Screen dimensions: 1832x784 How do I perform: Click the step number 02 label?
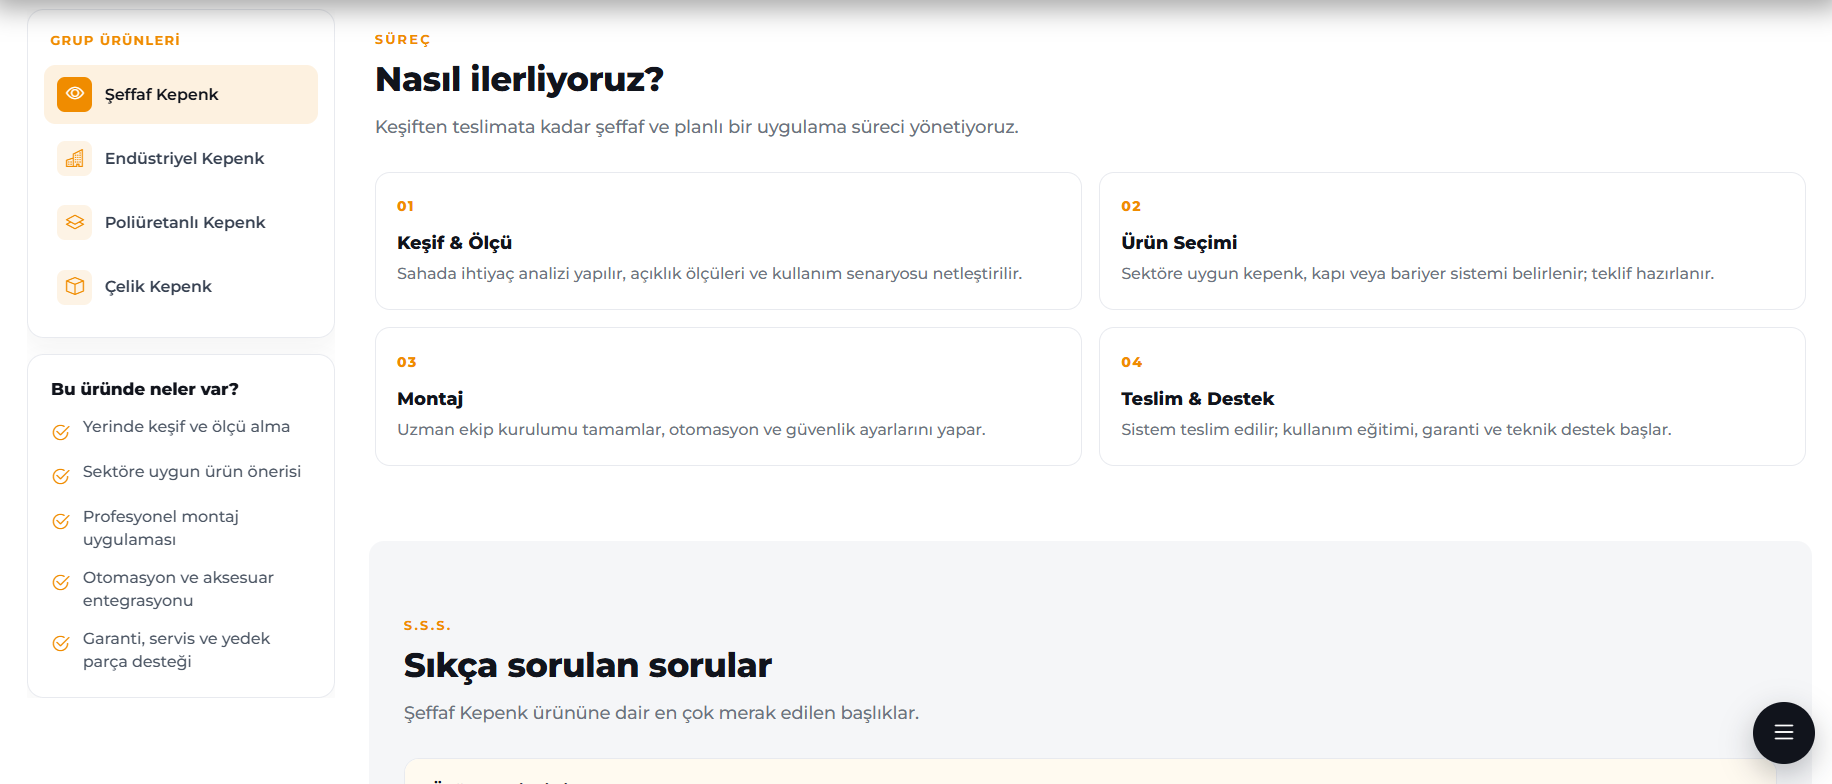[1131, 206]
